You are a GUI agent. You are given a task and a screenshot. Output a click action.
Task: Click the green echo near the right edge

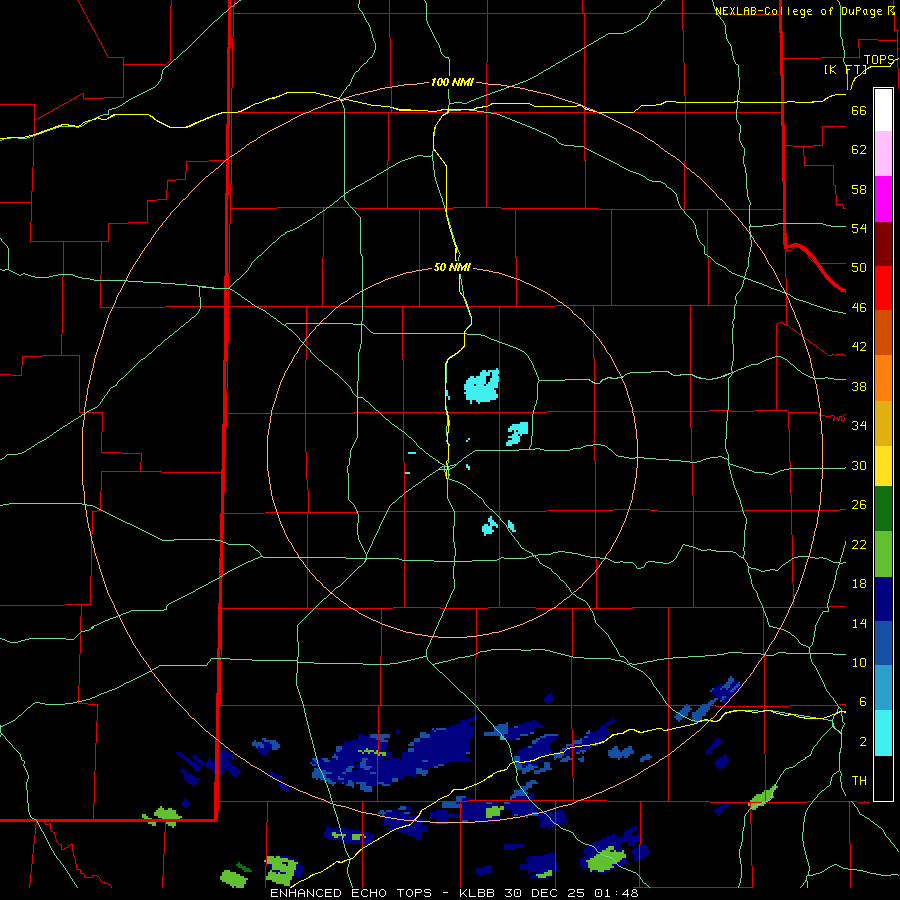[x=763, y=797]
